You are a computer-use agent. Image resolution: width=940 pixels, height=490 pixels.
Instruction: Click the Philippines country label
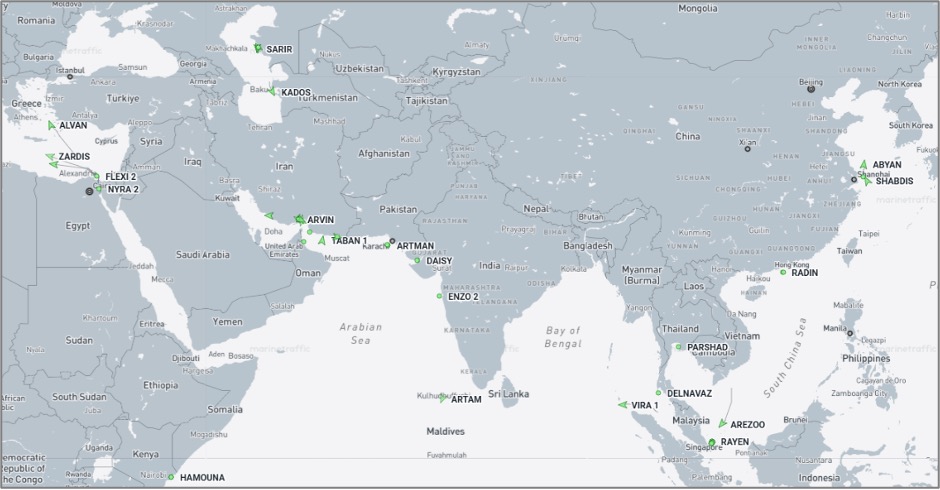tap(866, 359)
